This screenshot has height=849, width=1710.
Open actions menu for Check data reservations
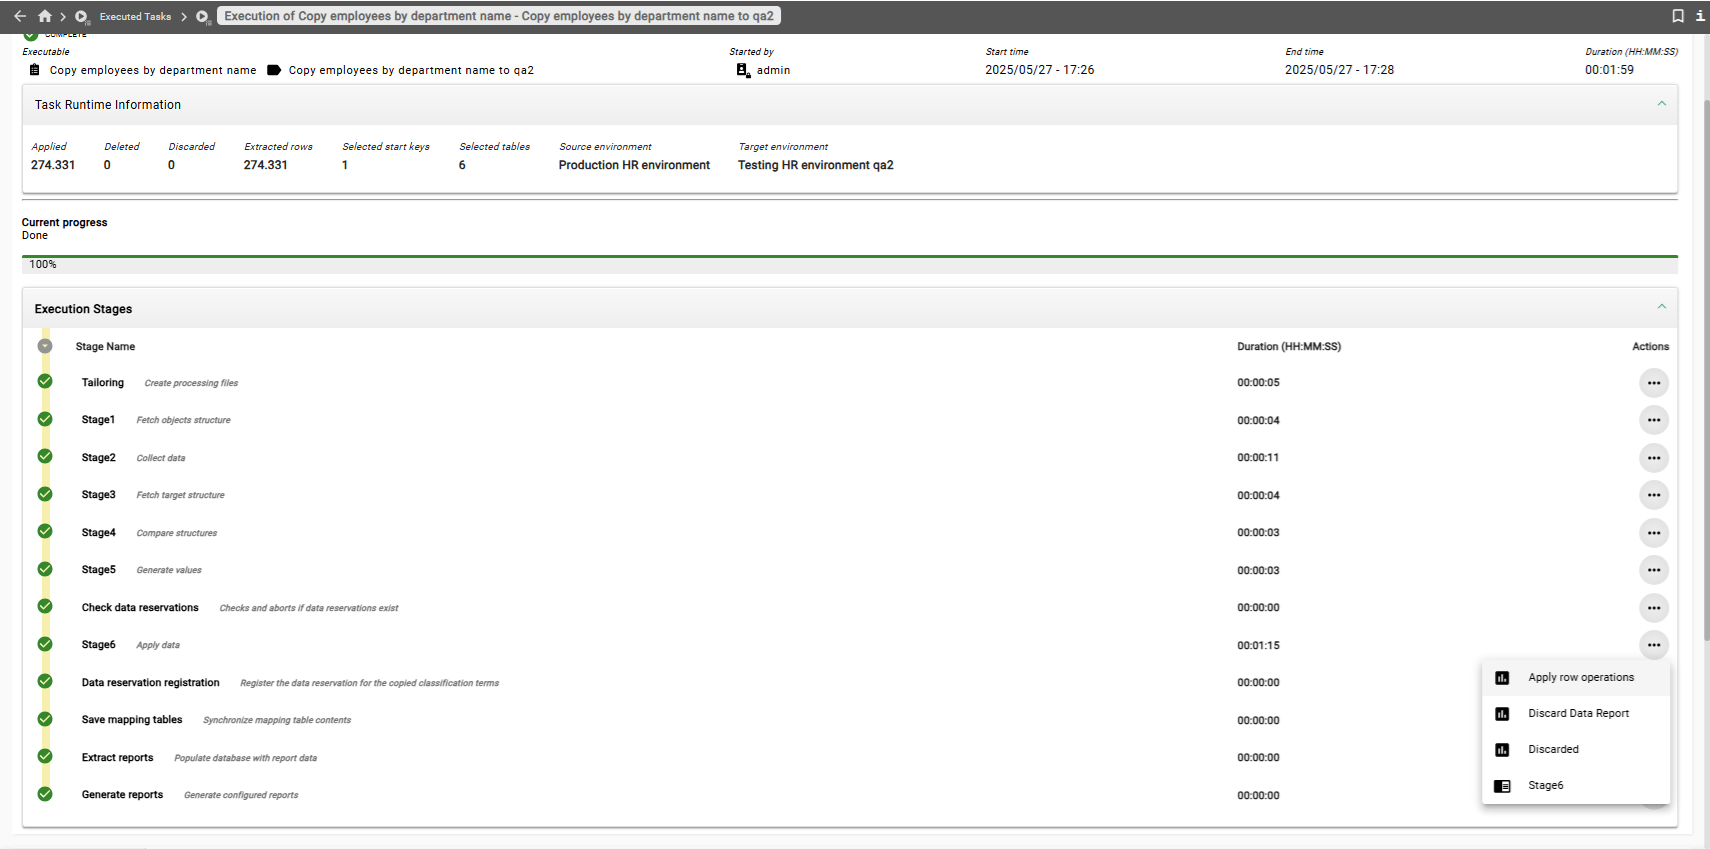click(1654, 608)
